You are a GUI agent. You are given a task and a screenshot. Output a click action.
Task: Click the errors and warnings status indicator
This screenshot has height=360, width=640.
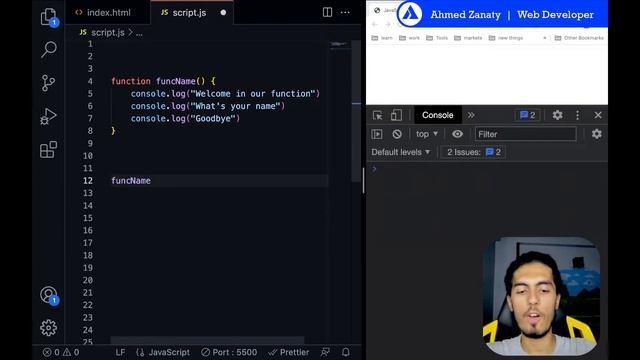point(61,352)
